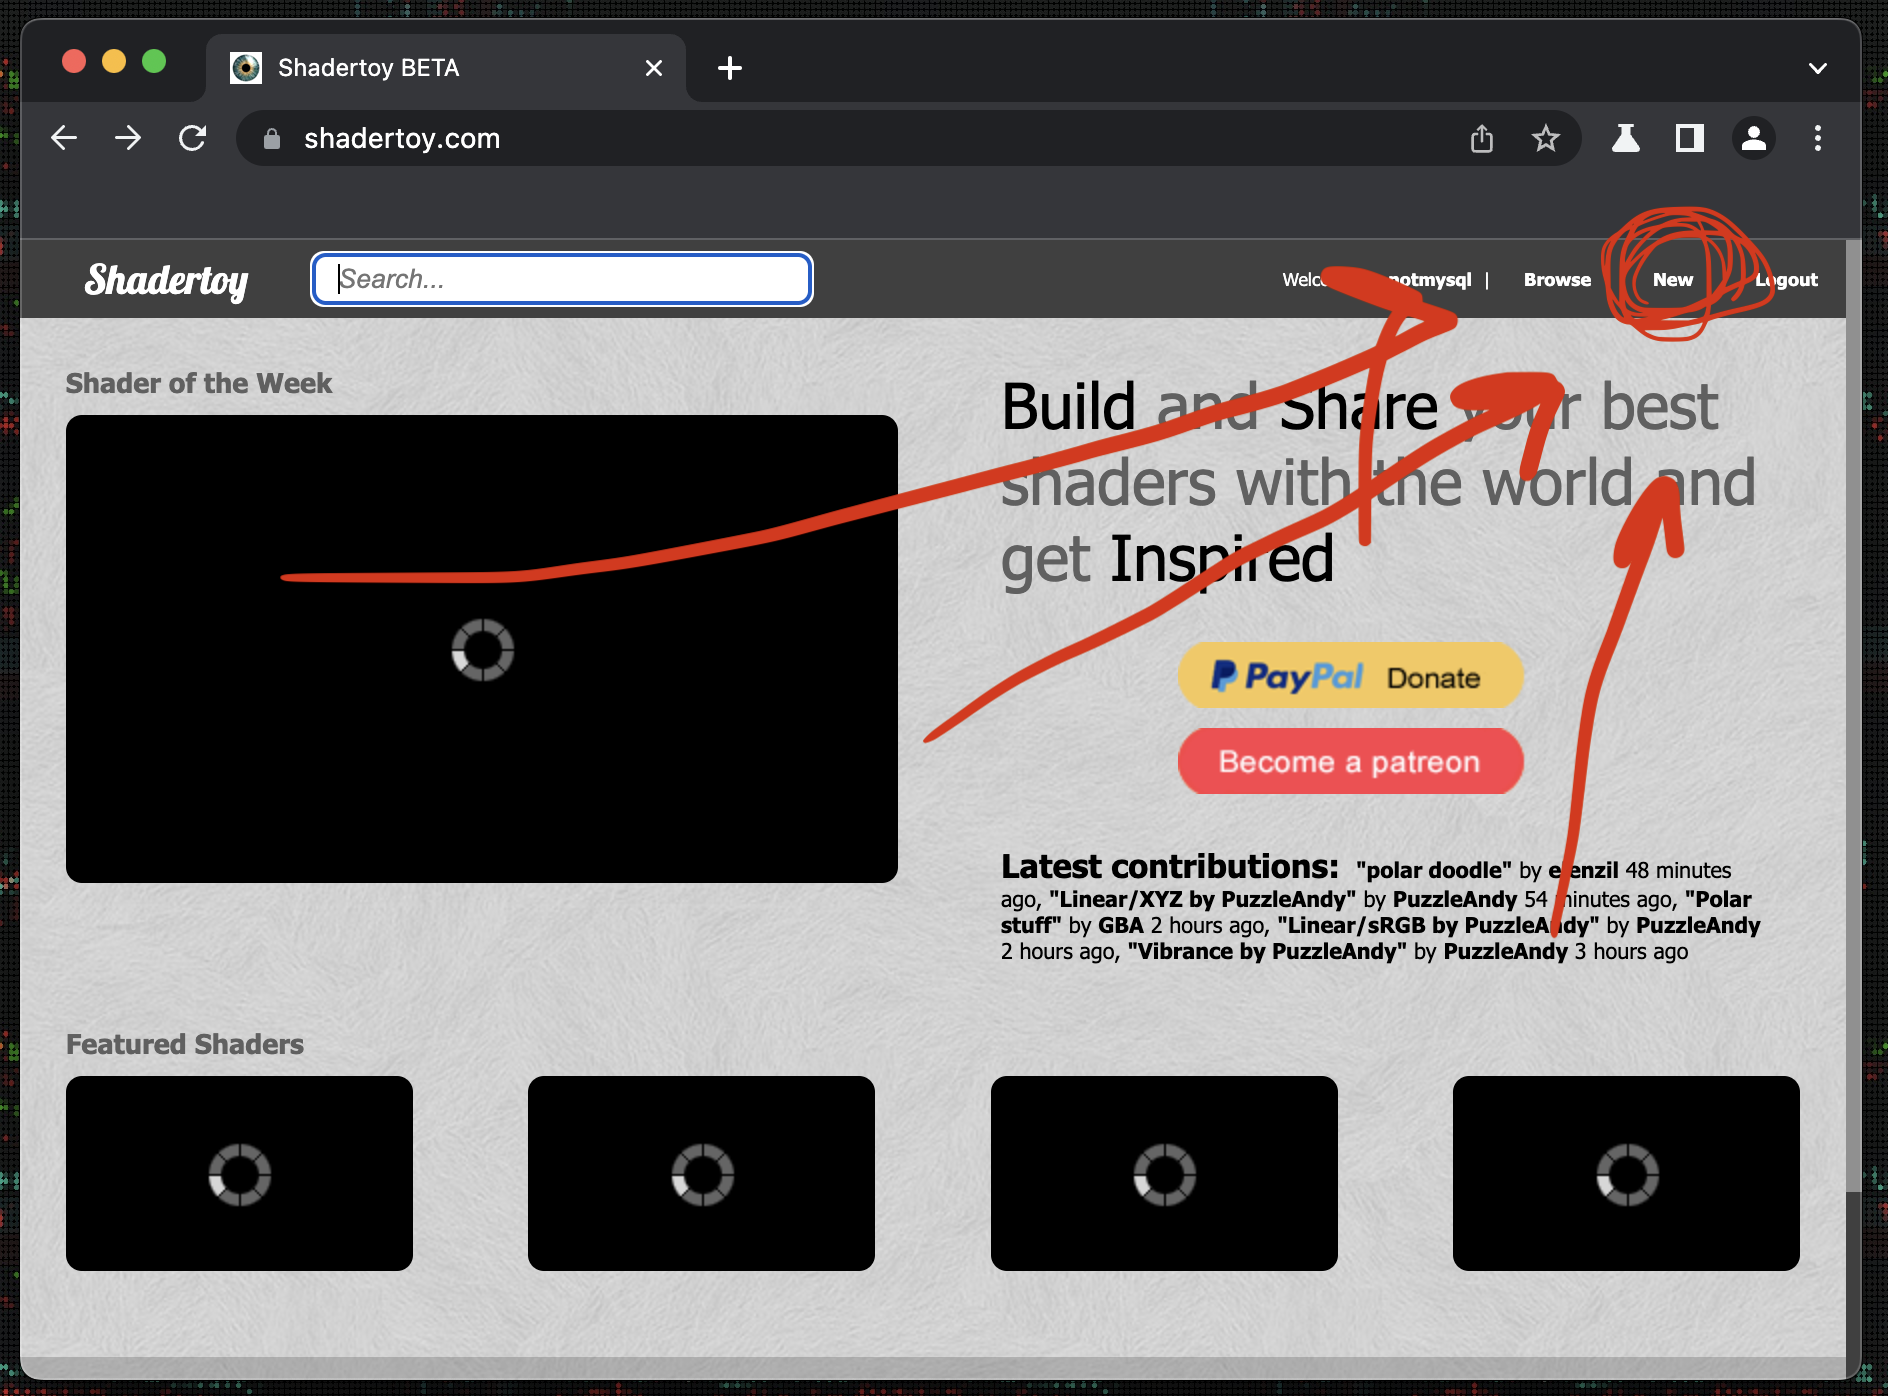
Task: Open "Vibrance by PuzzleAndy" shader link
Action: (x=1267, y=951)
